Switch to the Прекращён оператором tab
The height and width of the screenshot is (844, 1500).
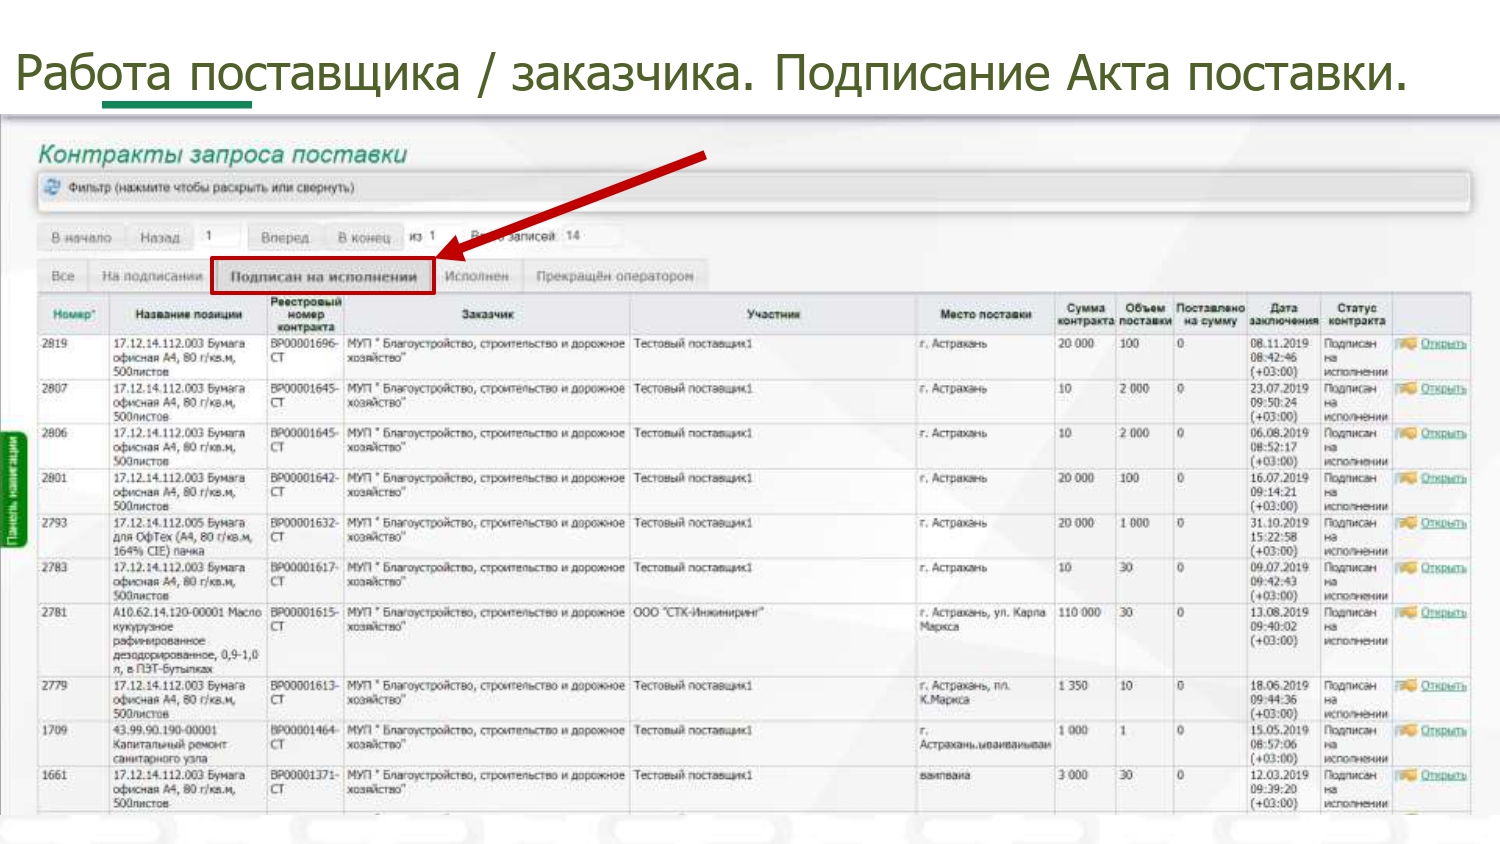[614, 276]
